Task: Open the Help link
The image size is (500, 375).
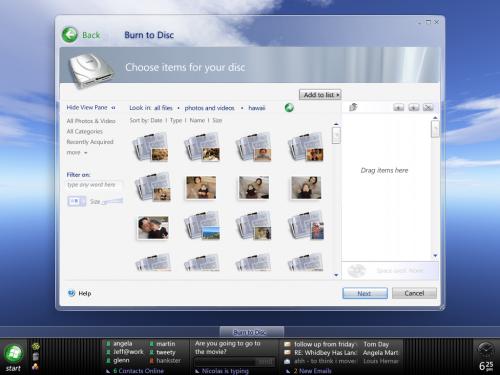Action: click(x=85, y=293)
